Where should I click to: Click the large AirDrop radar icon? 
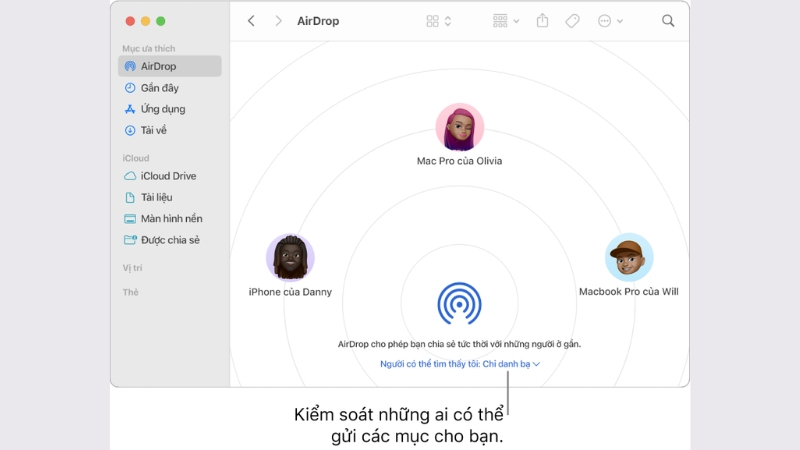(459, 304)
